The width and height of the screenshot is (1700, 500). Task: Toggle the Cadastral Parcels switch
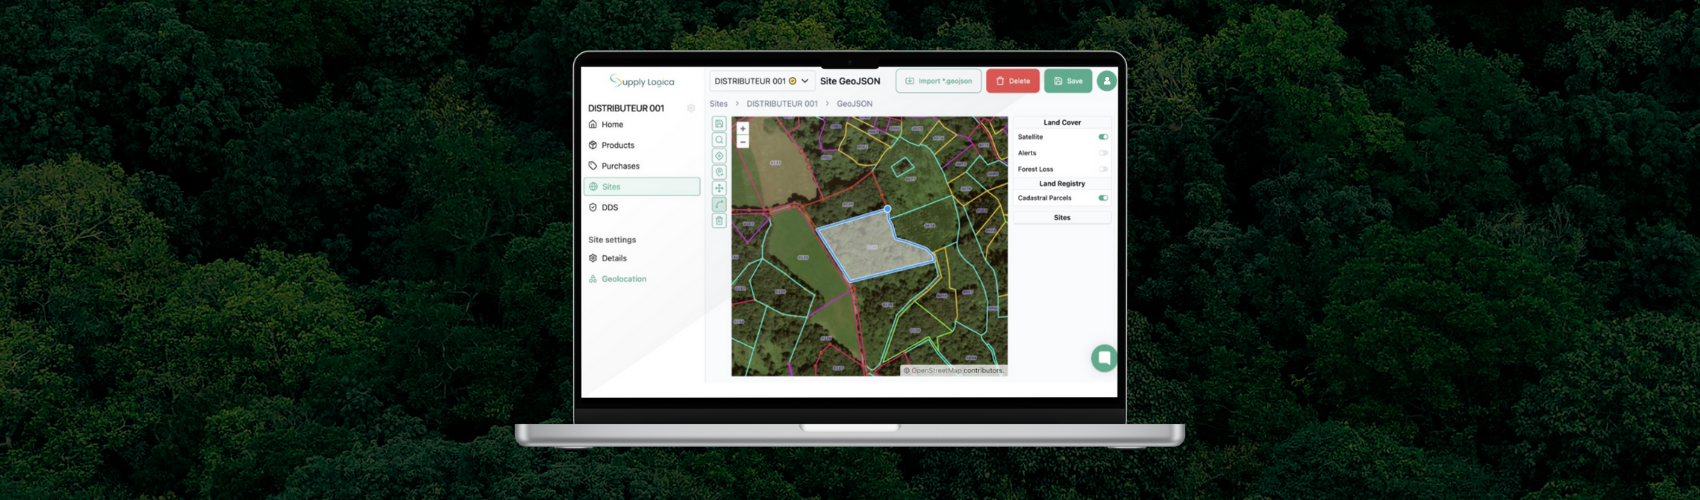click(1103, 198)
